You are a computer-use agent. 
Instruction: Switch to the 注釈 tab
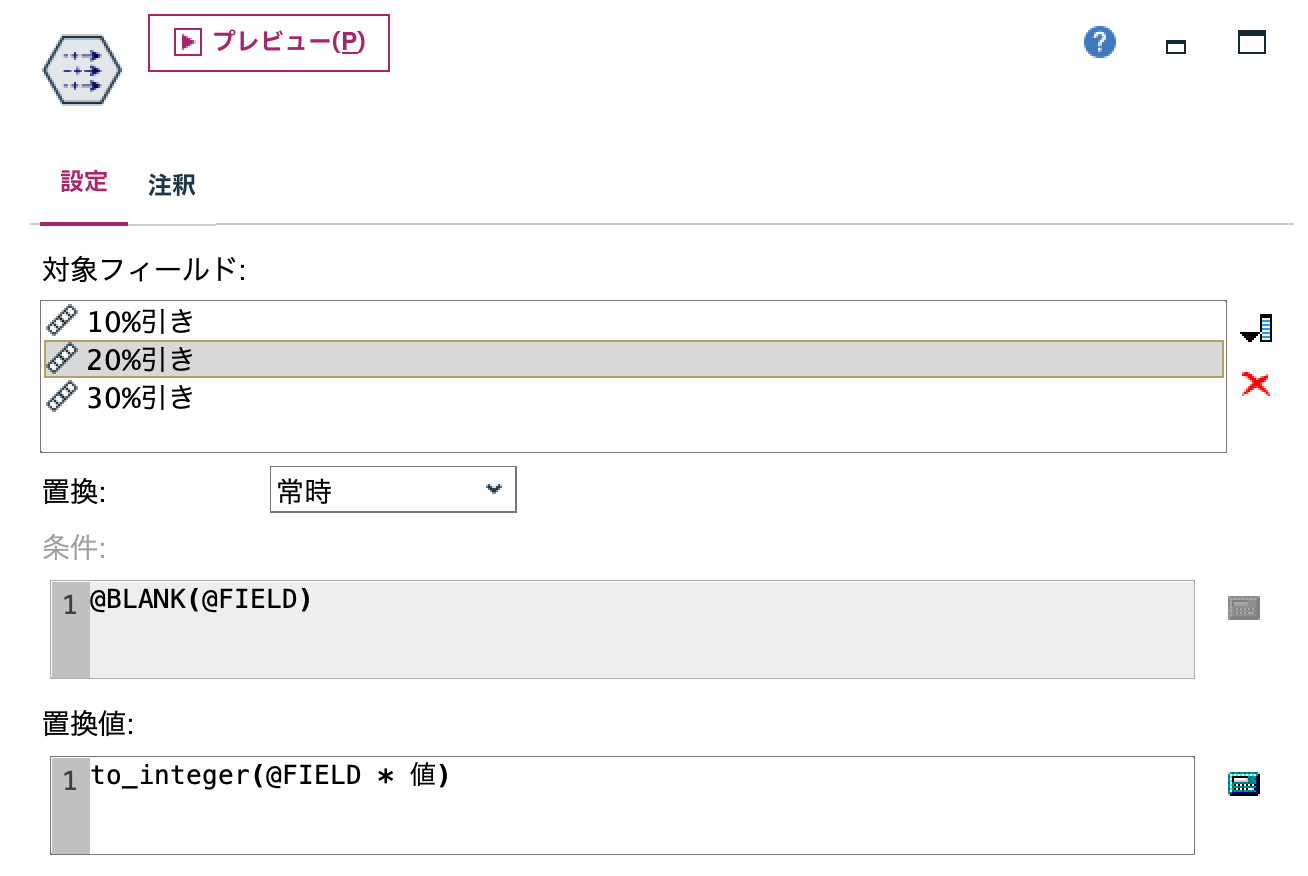[171, 186]
